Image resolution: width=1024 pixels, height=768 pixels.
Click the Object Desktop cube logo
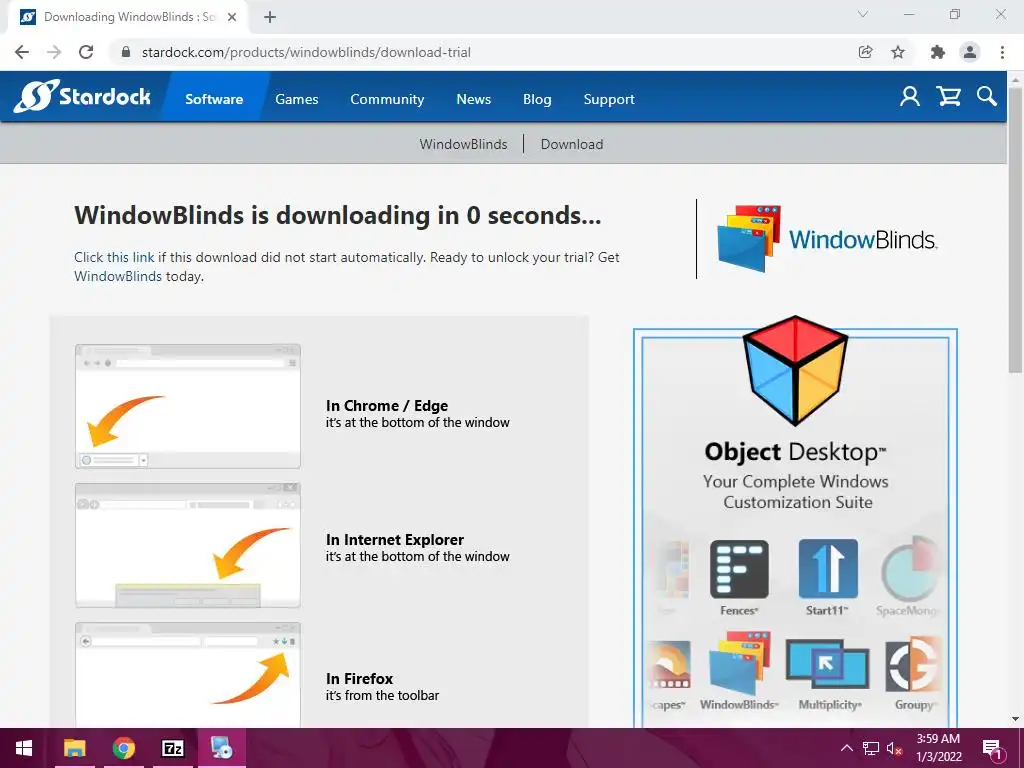(795, 370)
